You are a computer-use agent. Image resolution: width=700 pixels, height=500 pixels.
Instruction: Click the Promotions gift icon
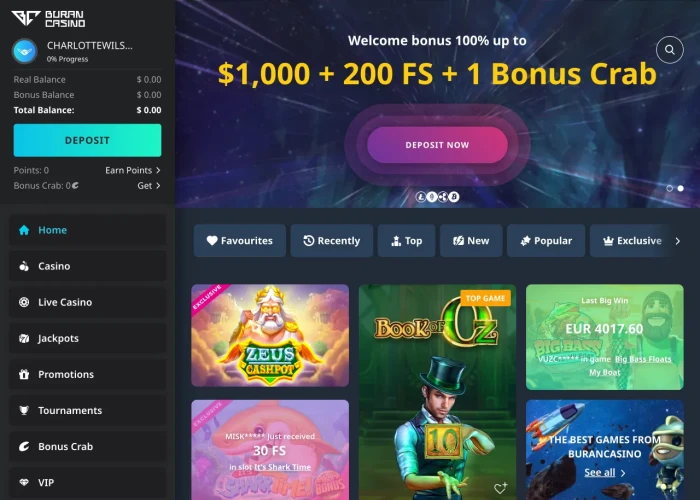coord(24,374)
